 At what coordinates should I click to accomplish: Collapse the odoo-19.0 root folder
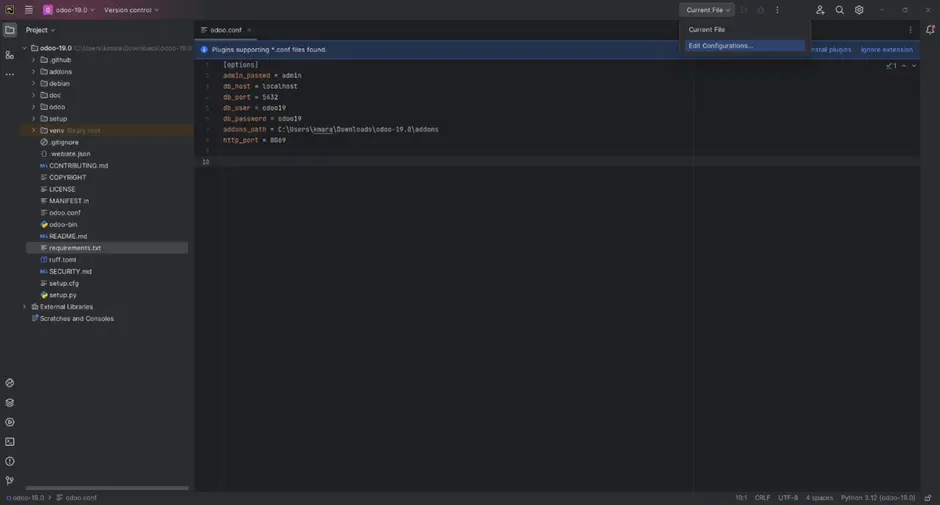point(25,48)
